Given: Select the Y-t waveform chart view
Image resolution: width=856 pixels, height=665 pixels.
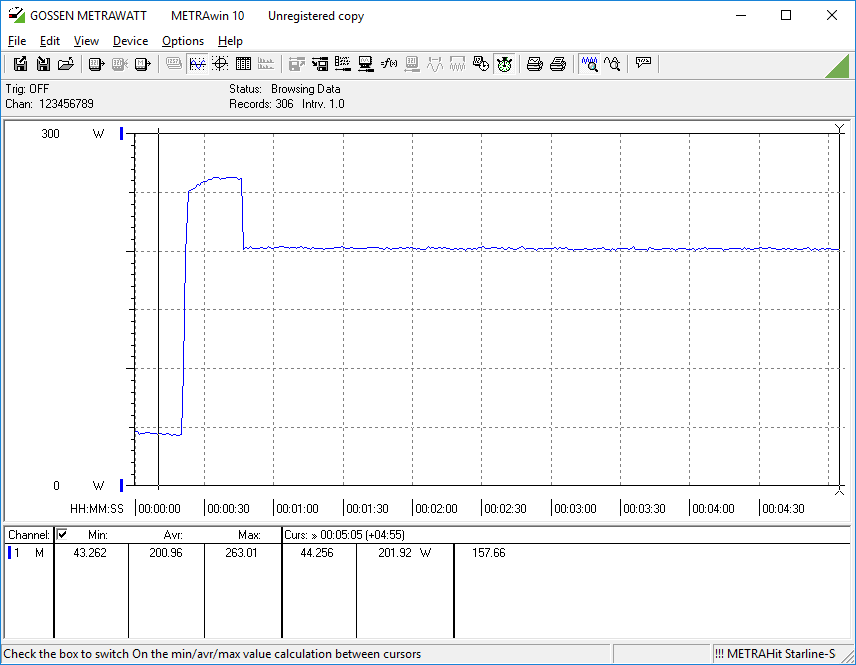Looking at the screenshot, I should (197, 64).
